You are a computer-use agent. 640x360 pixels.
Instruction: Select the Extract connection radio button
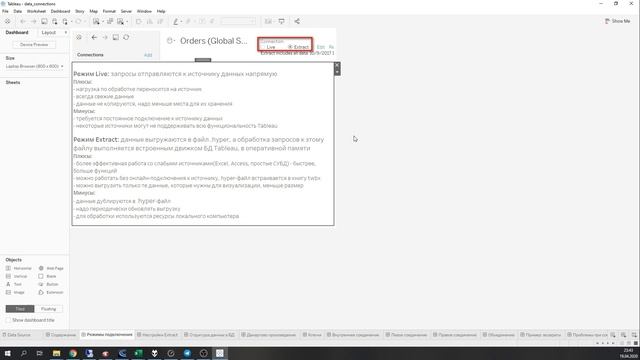point(290,47)
